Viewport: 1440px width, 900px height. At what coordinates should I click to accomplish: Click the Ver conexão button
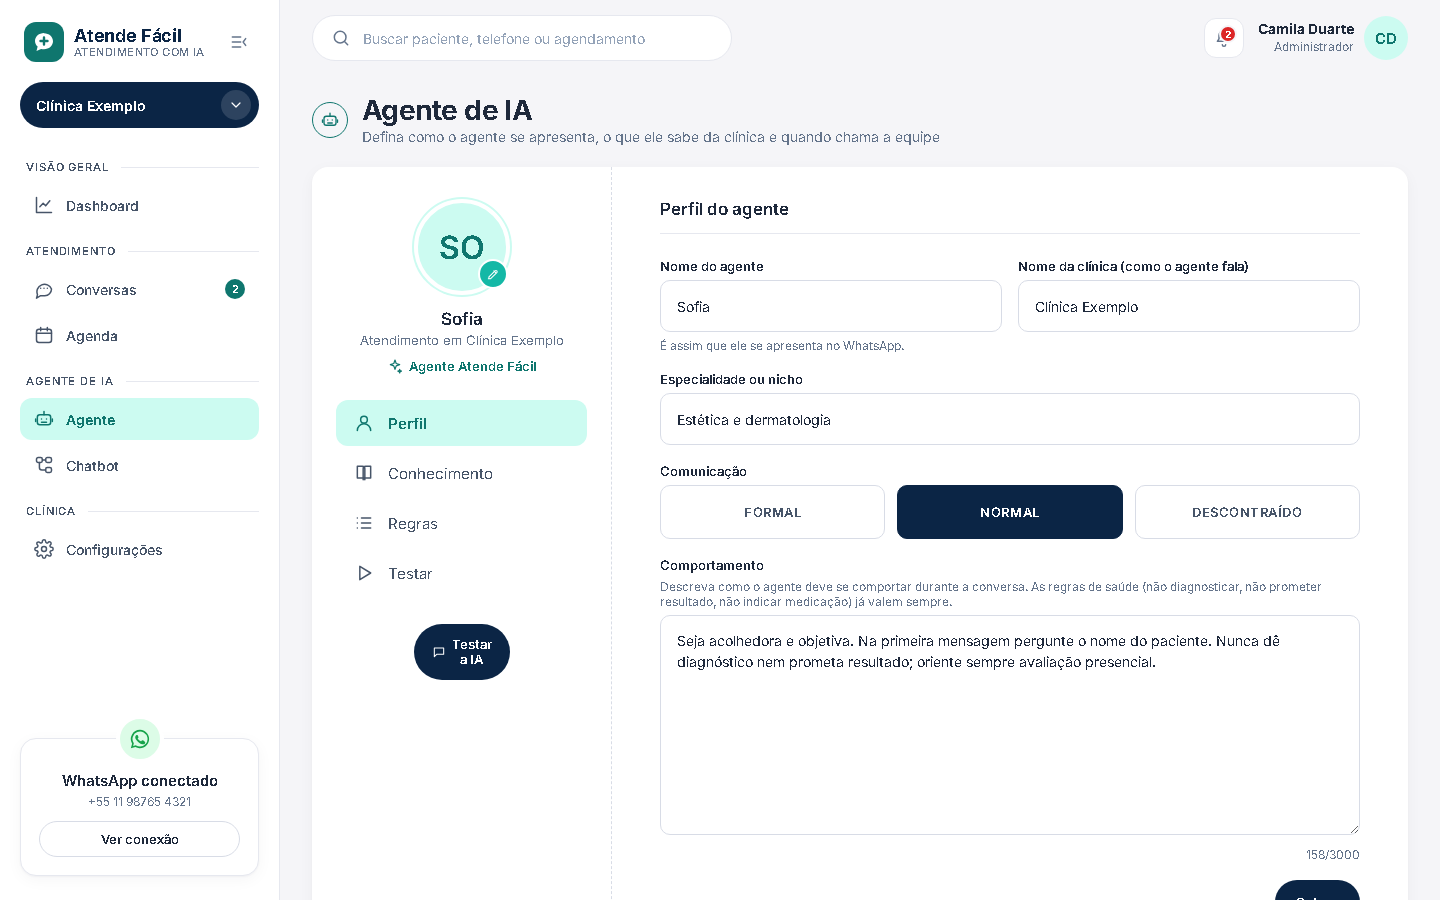(x=139, y=839)
